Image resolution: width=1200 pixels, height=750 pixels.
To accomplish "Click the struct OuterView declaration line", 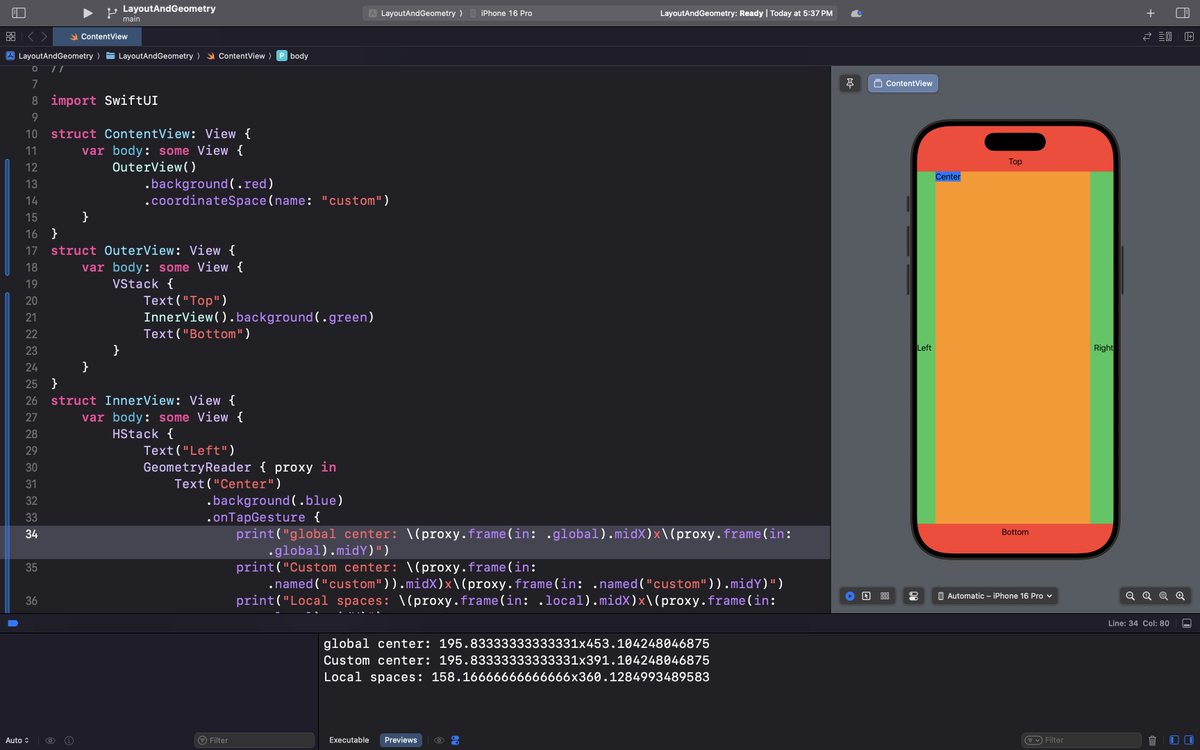I will tap(143, 251).
